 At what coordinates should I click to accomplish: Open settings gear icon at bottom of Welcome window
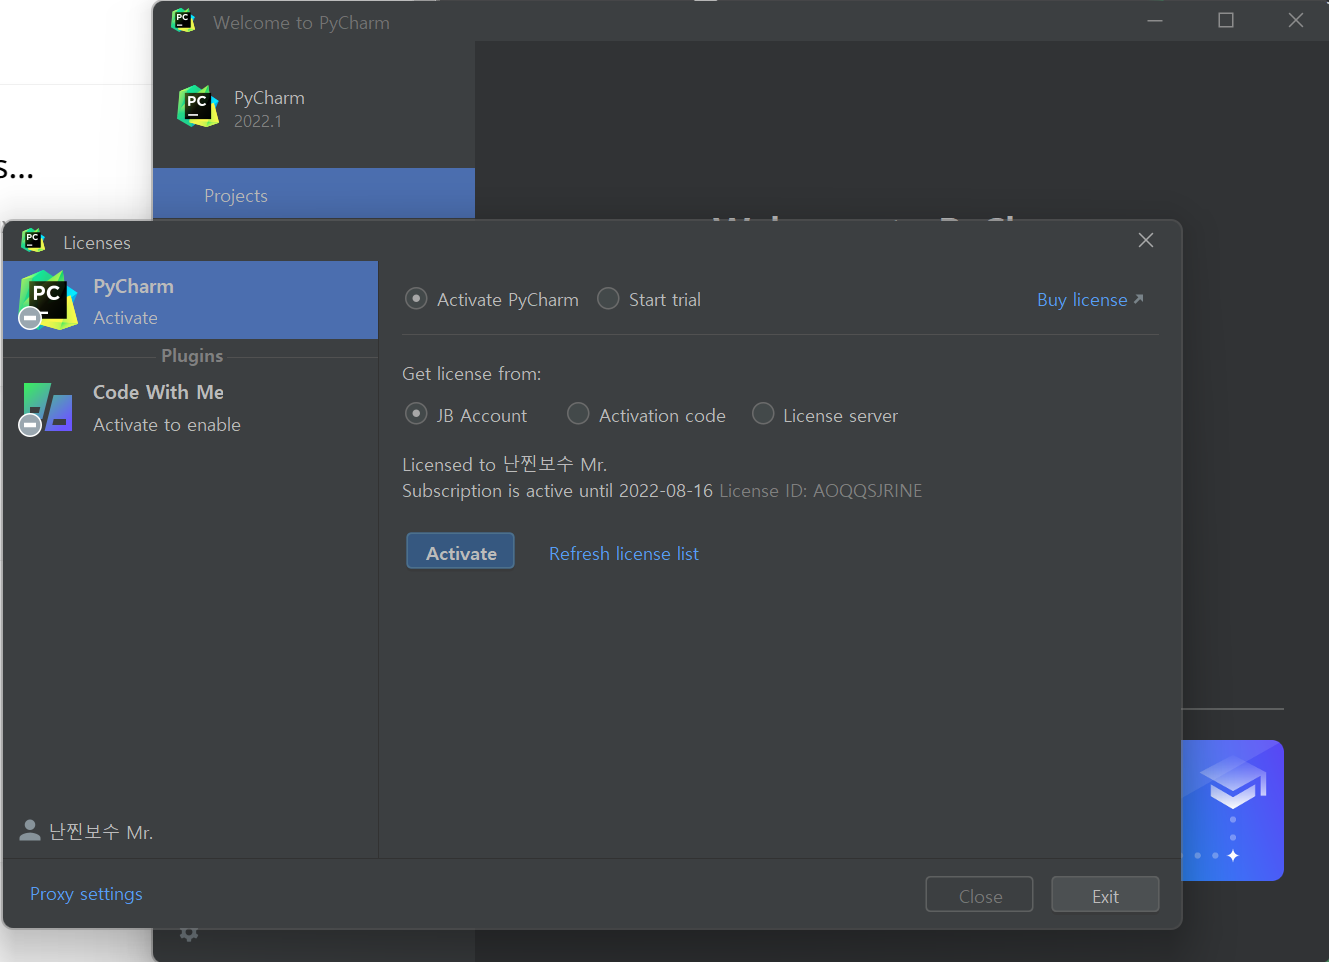189,935
